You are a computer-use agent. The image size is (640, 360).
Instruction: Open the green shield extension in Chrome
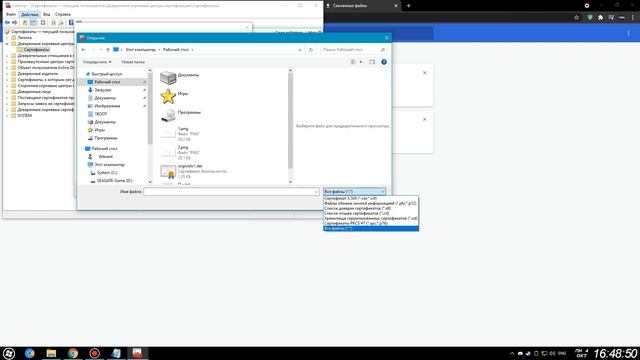(590, 18)
